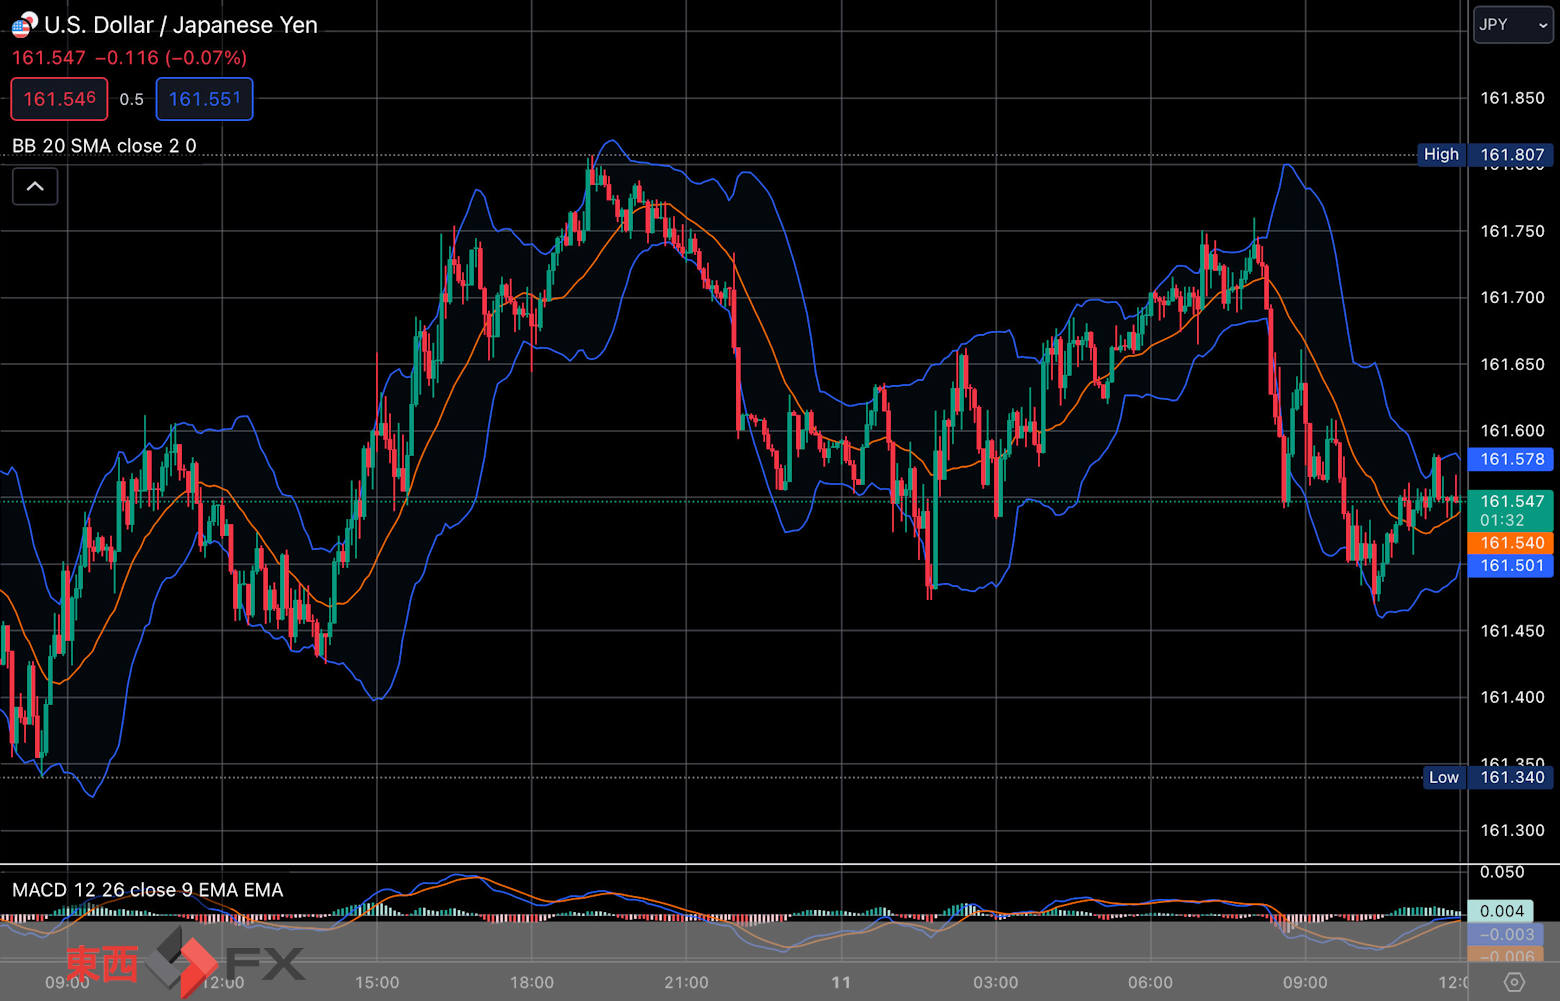Toggle the MACD 12 26 close indicator legend

(x=148, y=890)
